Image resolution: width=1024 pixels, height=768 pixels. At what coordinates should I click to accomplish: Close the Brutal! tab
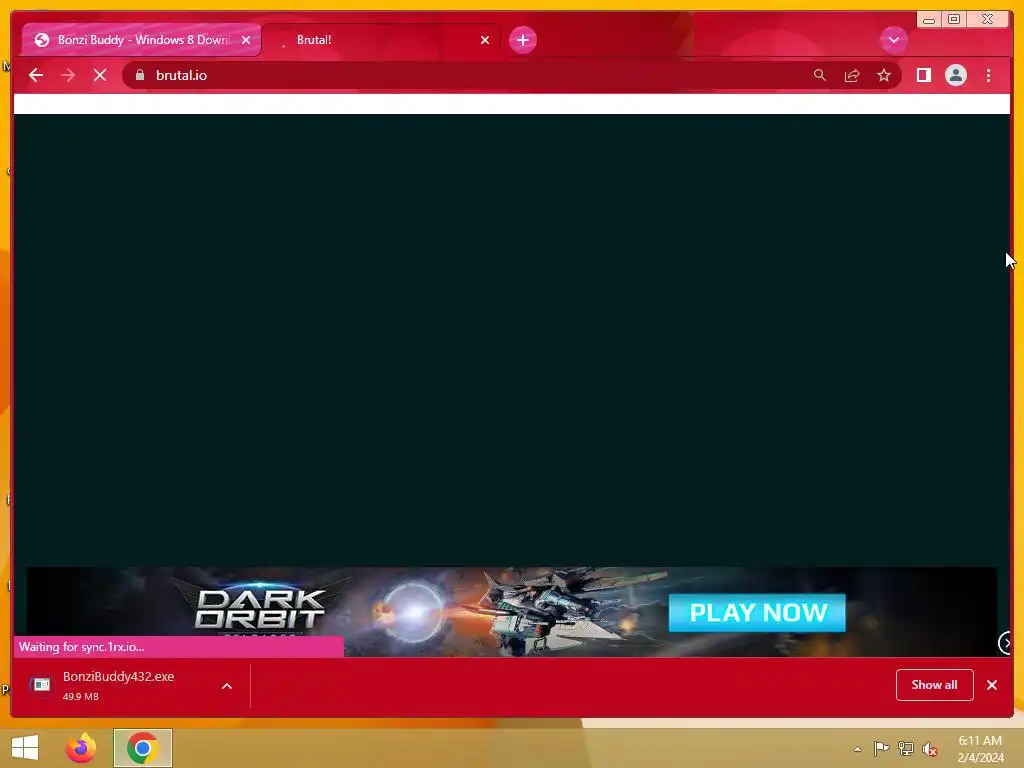(485, 40)
